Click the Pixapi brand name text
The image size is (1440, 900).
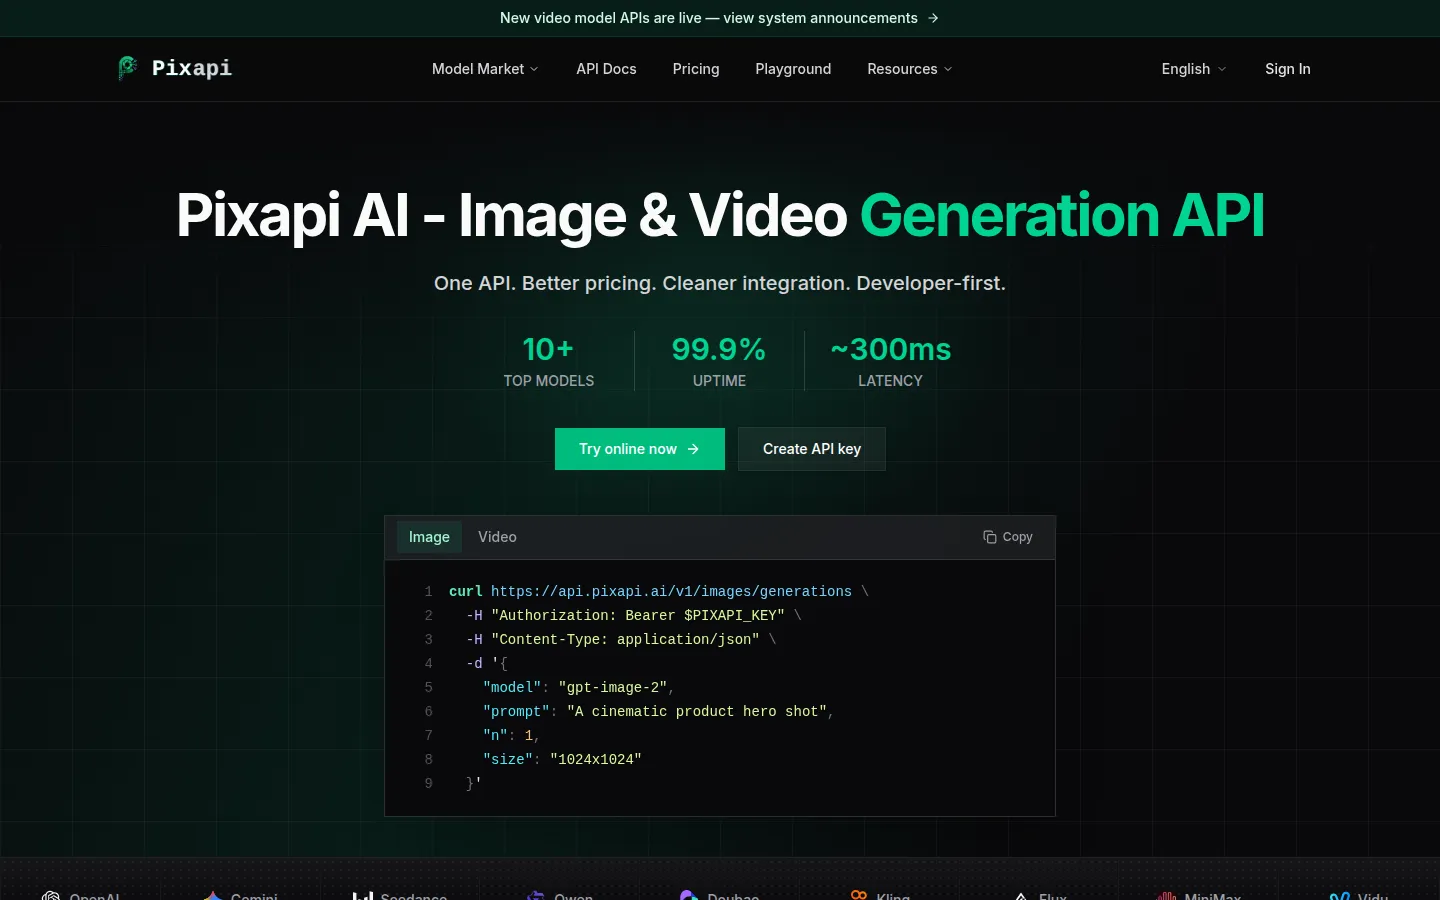[192, 68]
